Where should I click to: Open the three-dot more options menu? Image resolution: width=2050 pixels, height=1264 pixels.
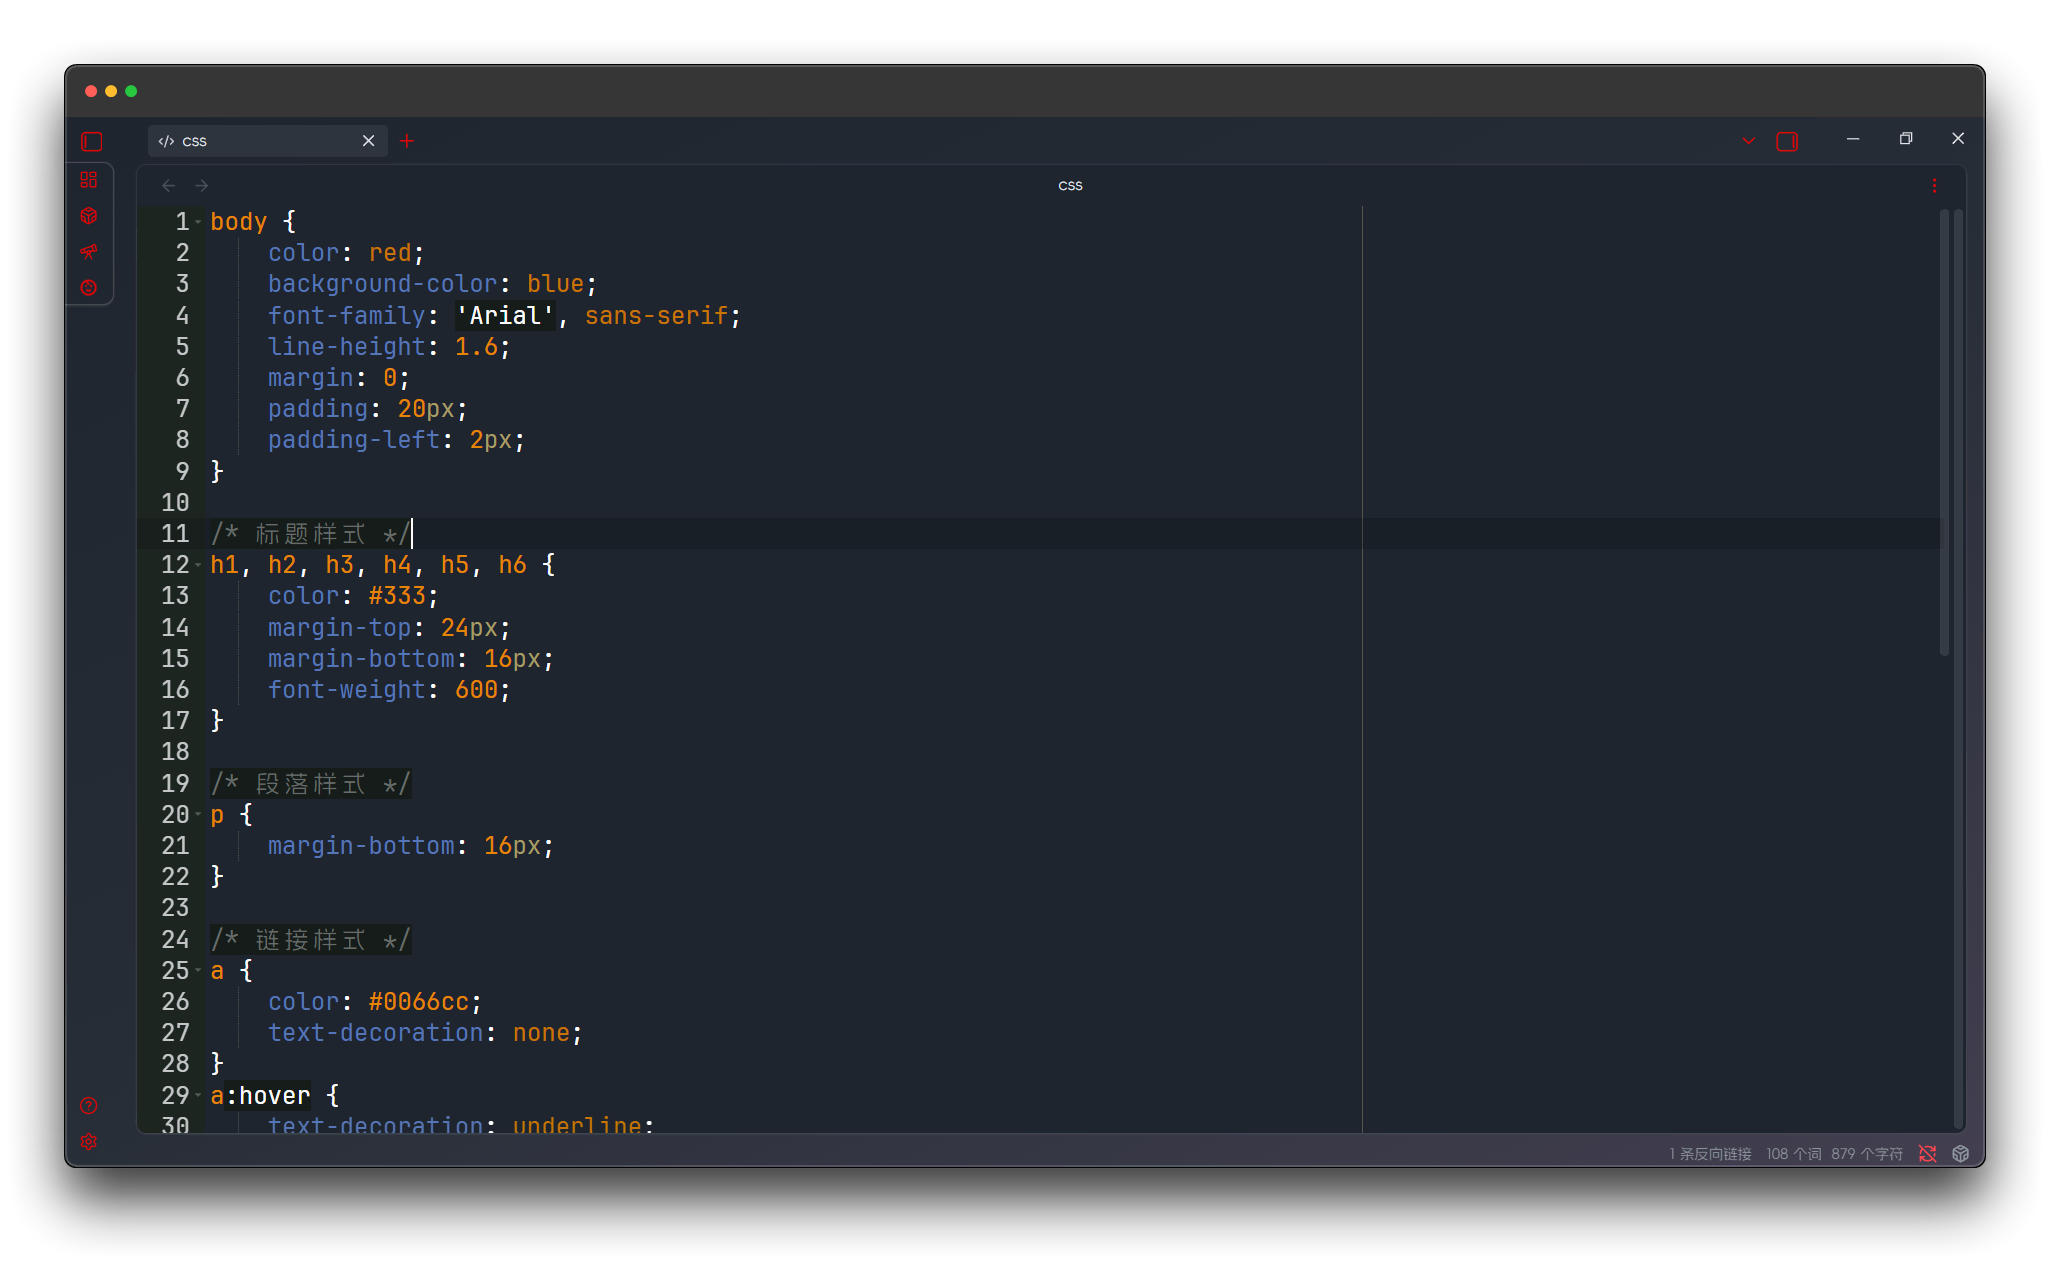1934,186
